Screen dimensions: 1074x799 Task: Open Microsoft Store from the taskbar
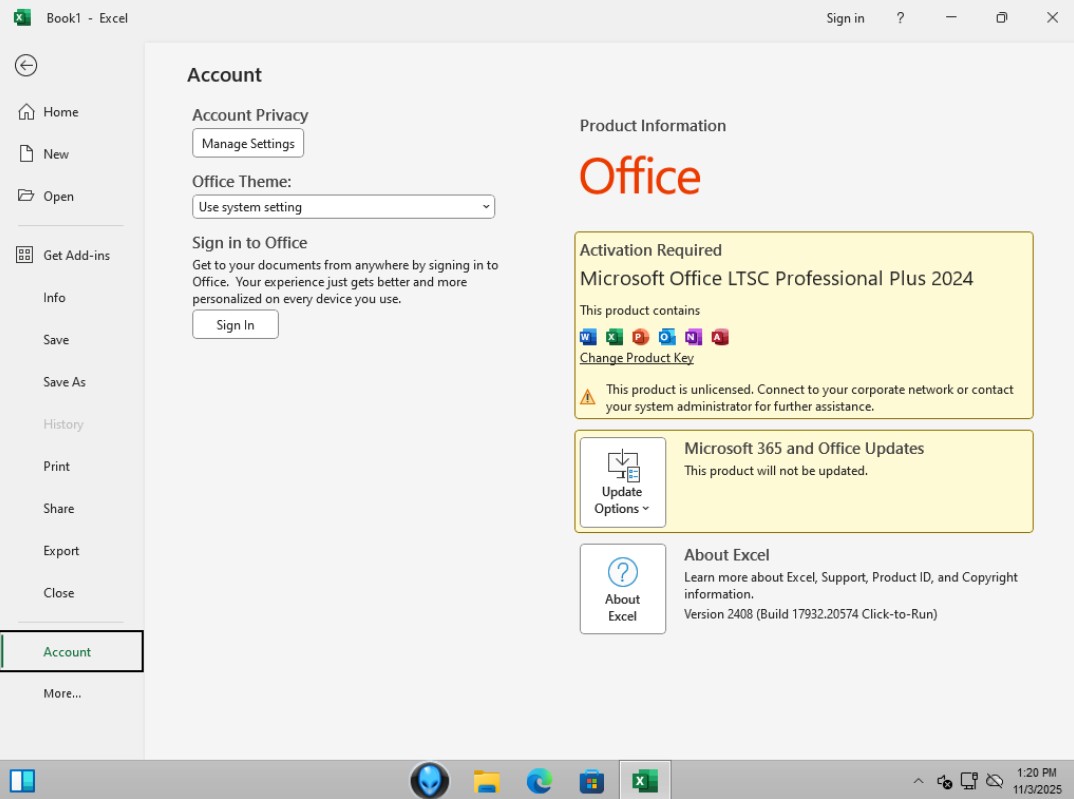[591, 781]
